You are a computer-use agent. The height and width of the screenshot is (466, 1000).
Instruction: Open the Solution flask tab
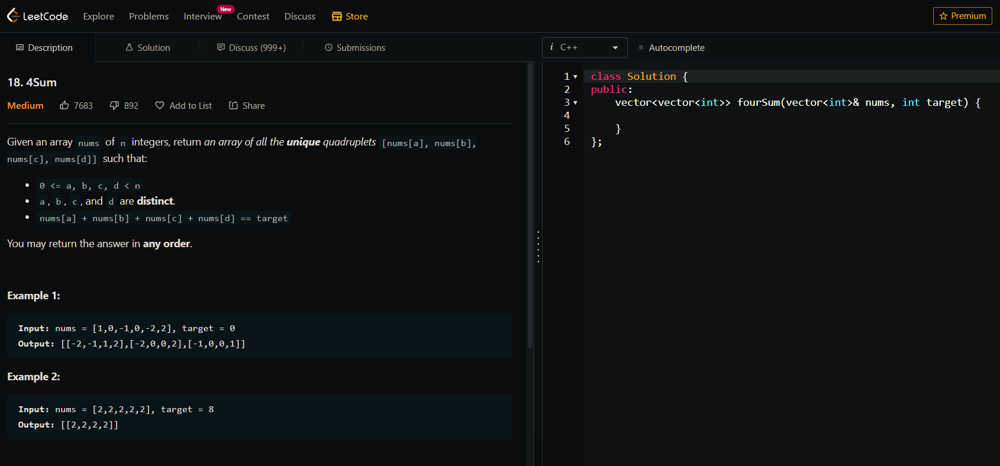click(x=147, y=47)
